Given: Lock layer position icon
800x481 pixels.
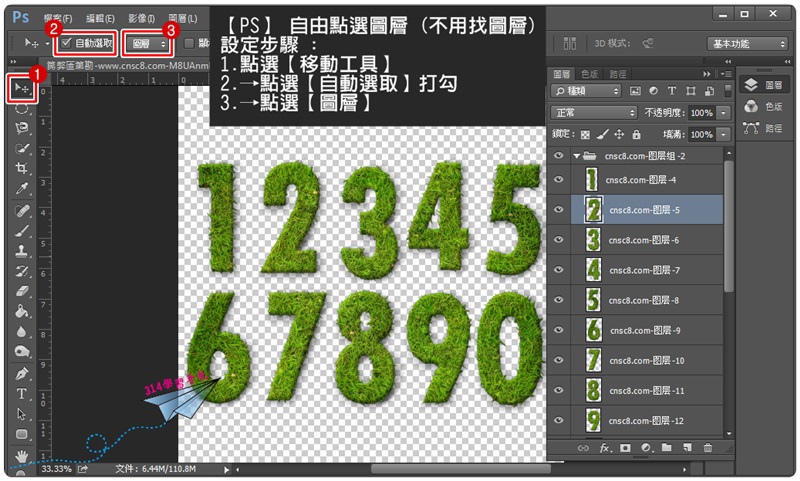Looking at the screenshot, I should [619, 134].
